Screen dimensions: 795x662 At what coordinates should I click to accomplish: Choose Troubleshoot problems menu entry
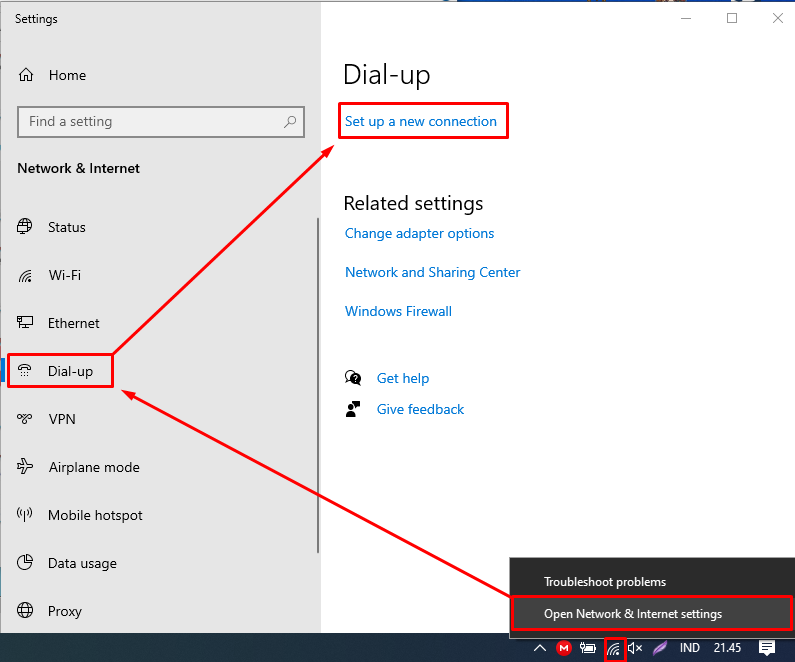coord(605,582)
